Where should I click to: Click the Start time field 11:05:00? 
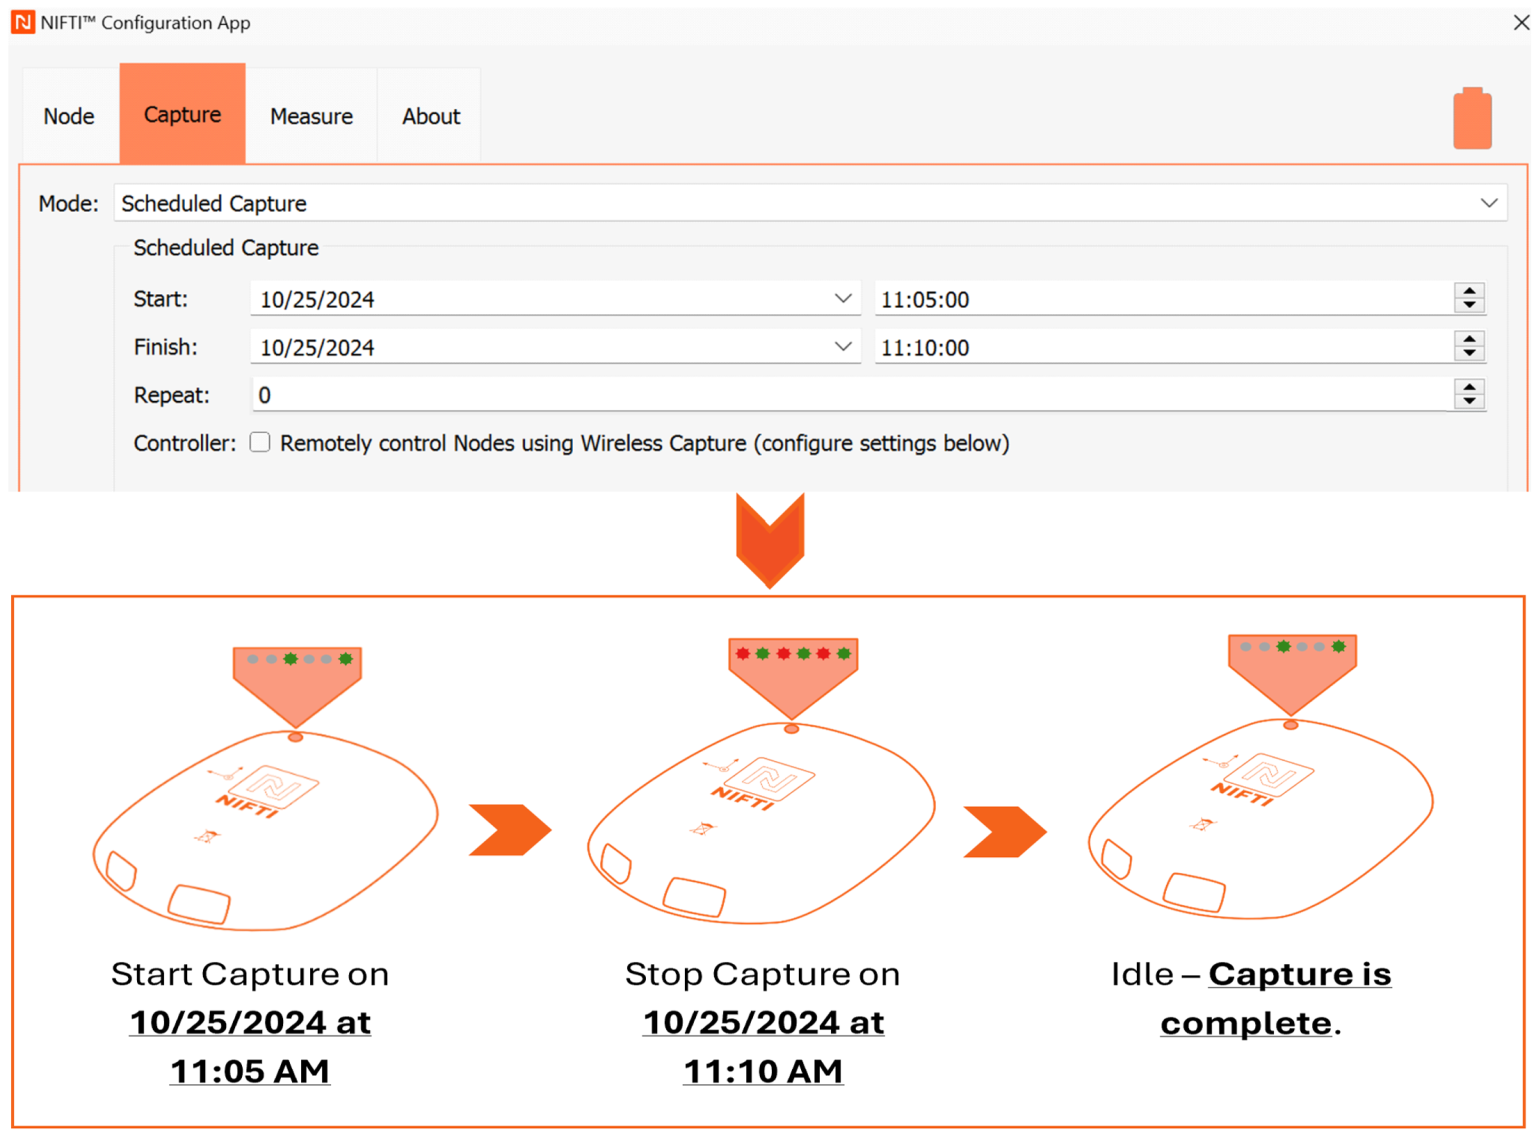1164,299
